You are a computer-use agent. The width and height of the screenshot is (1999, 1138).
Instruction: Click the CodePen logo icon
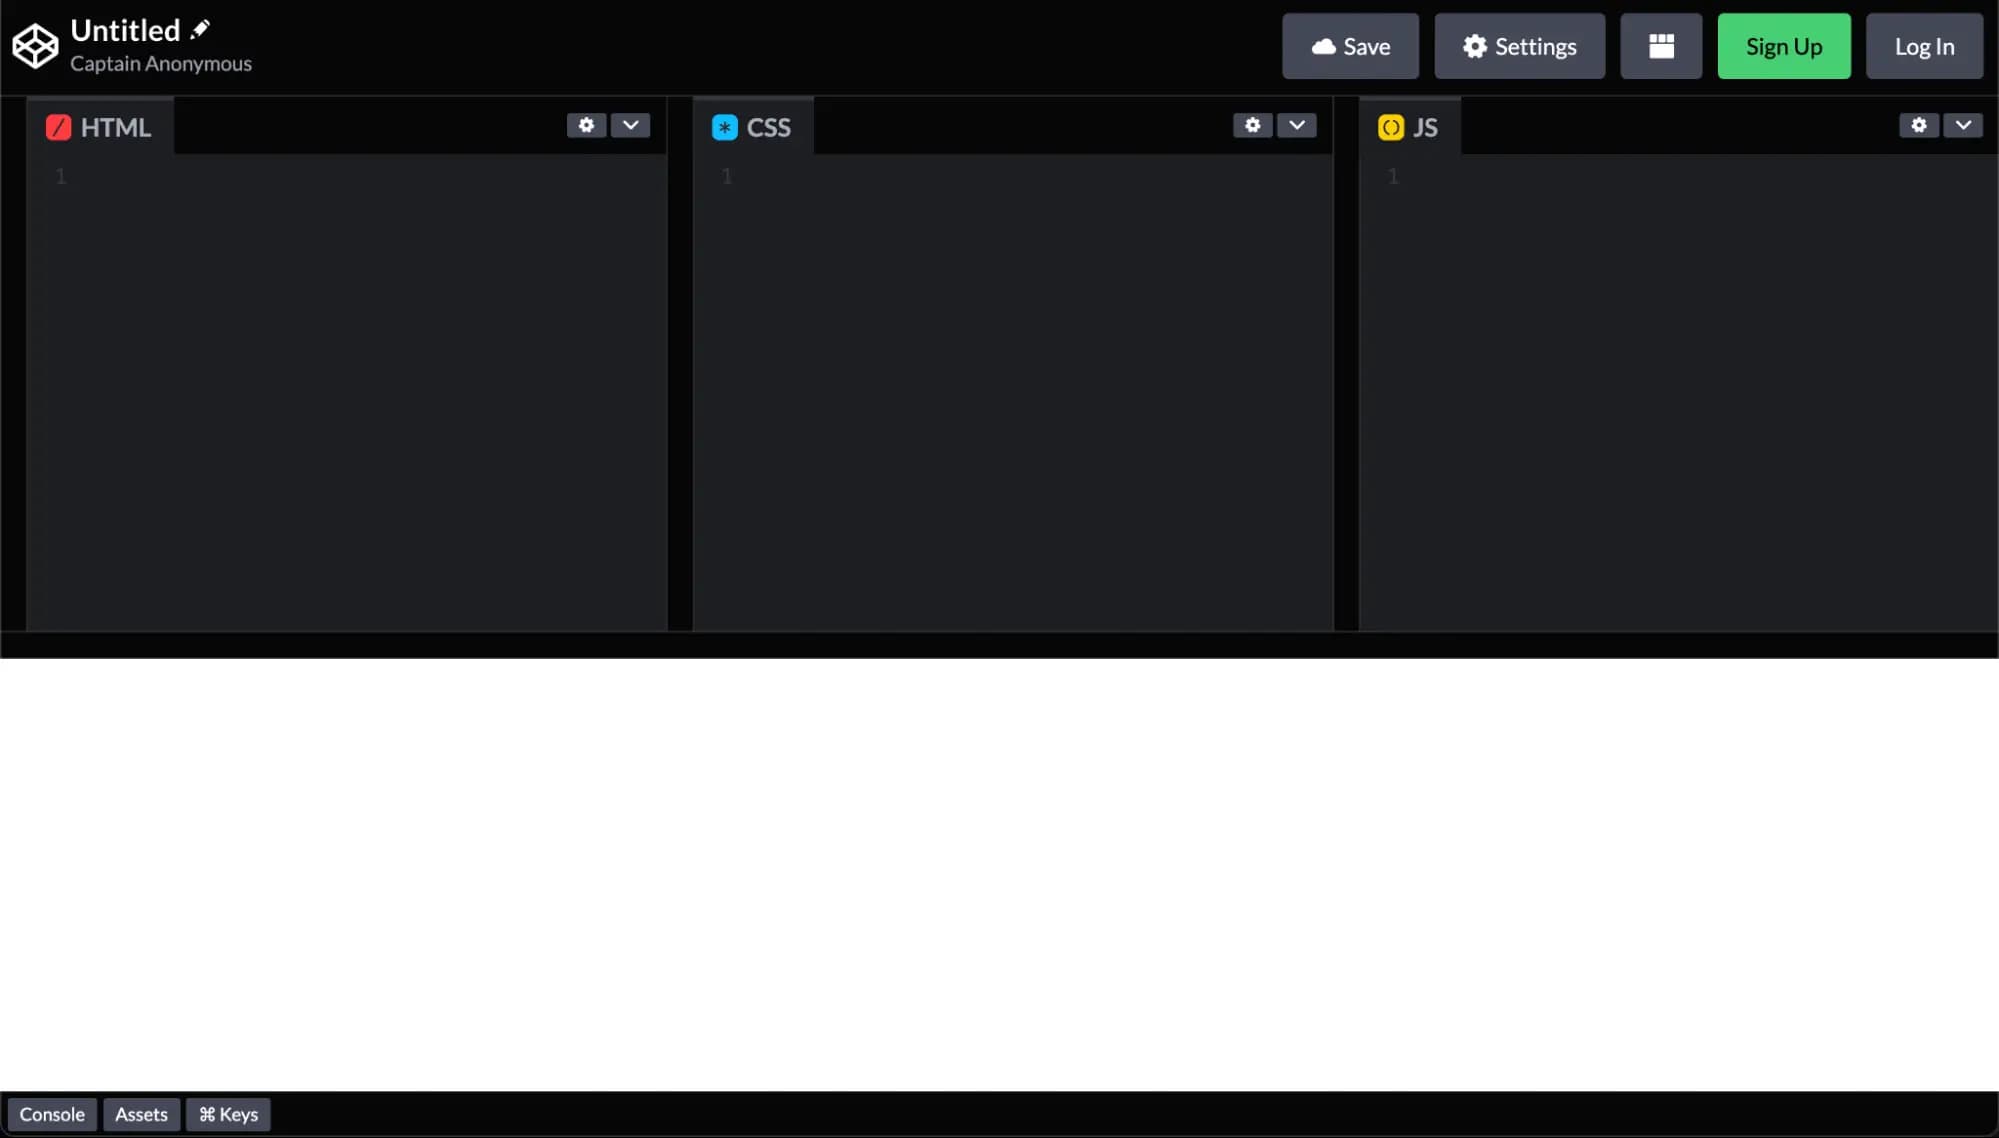point(35,45)
